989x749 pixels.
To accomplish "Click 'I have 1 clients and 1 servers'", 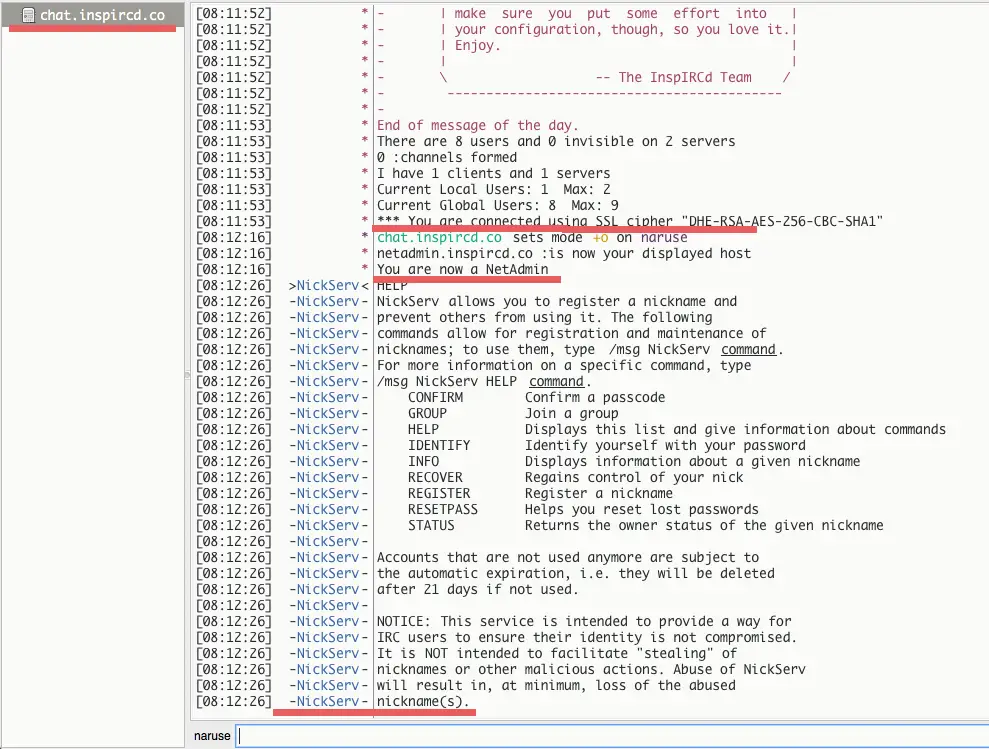I will 493,174.
